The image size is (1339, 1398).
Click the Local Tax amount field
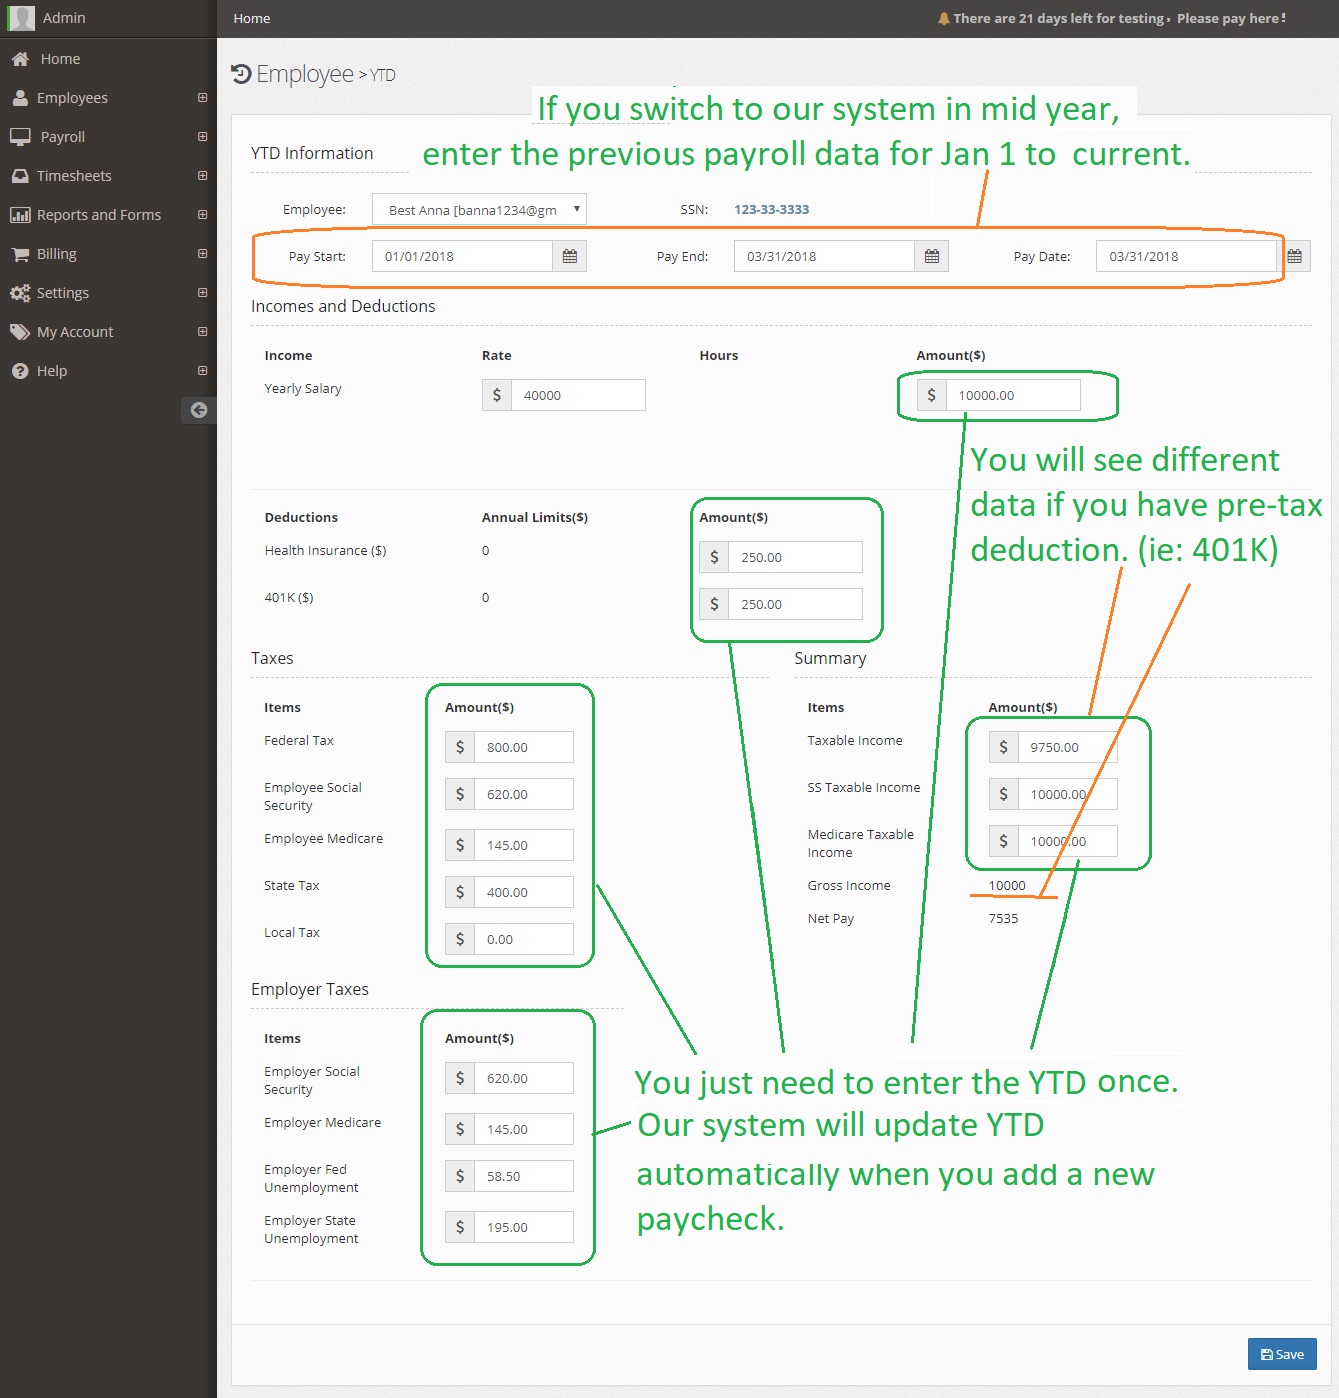(x=524, y=939)
